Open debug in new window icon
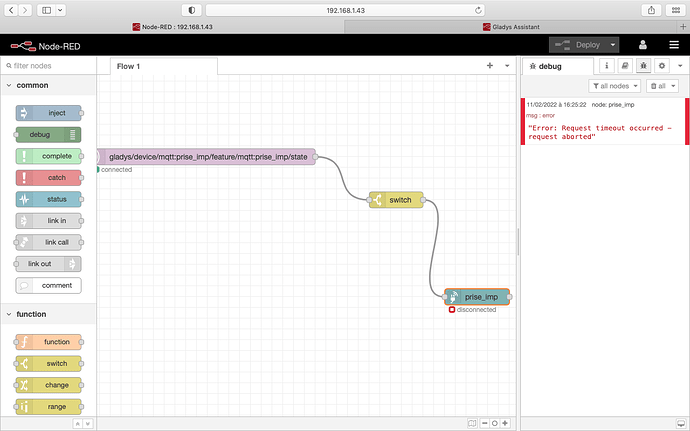The image size is (690, 431). coord(681,423)
